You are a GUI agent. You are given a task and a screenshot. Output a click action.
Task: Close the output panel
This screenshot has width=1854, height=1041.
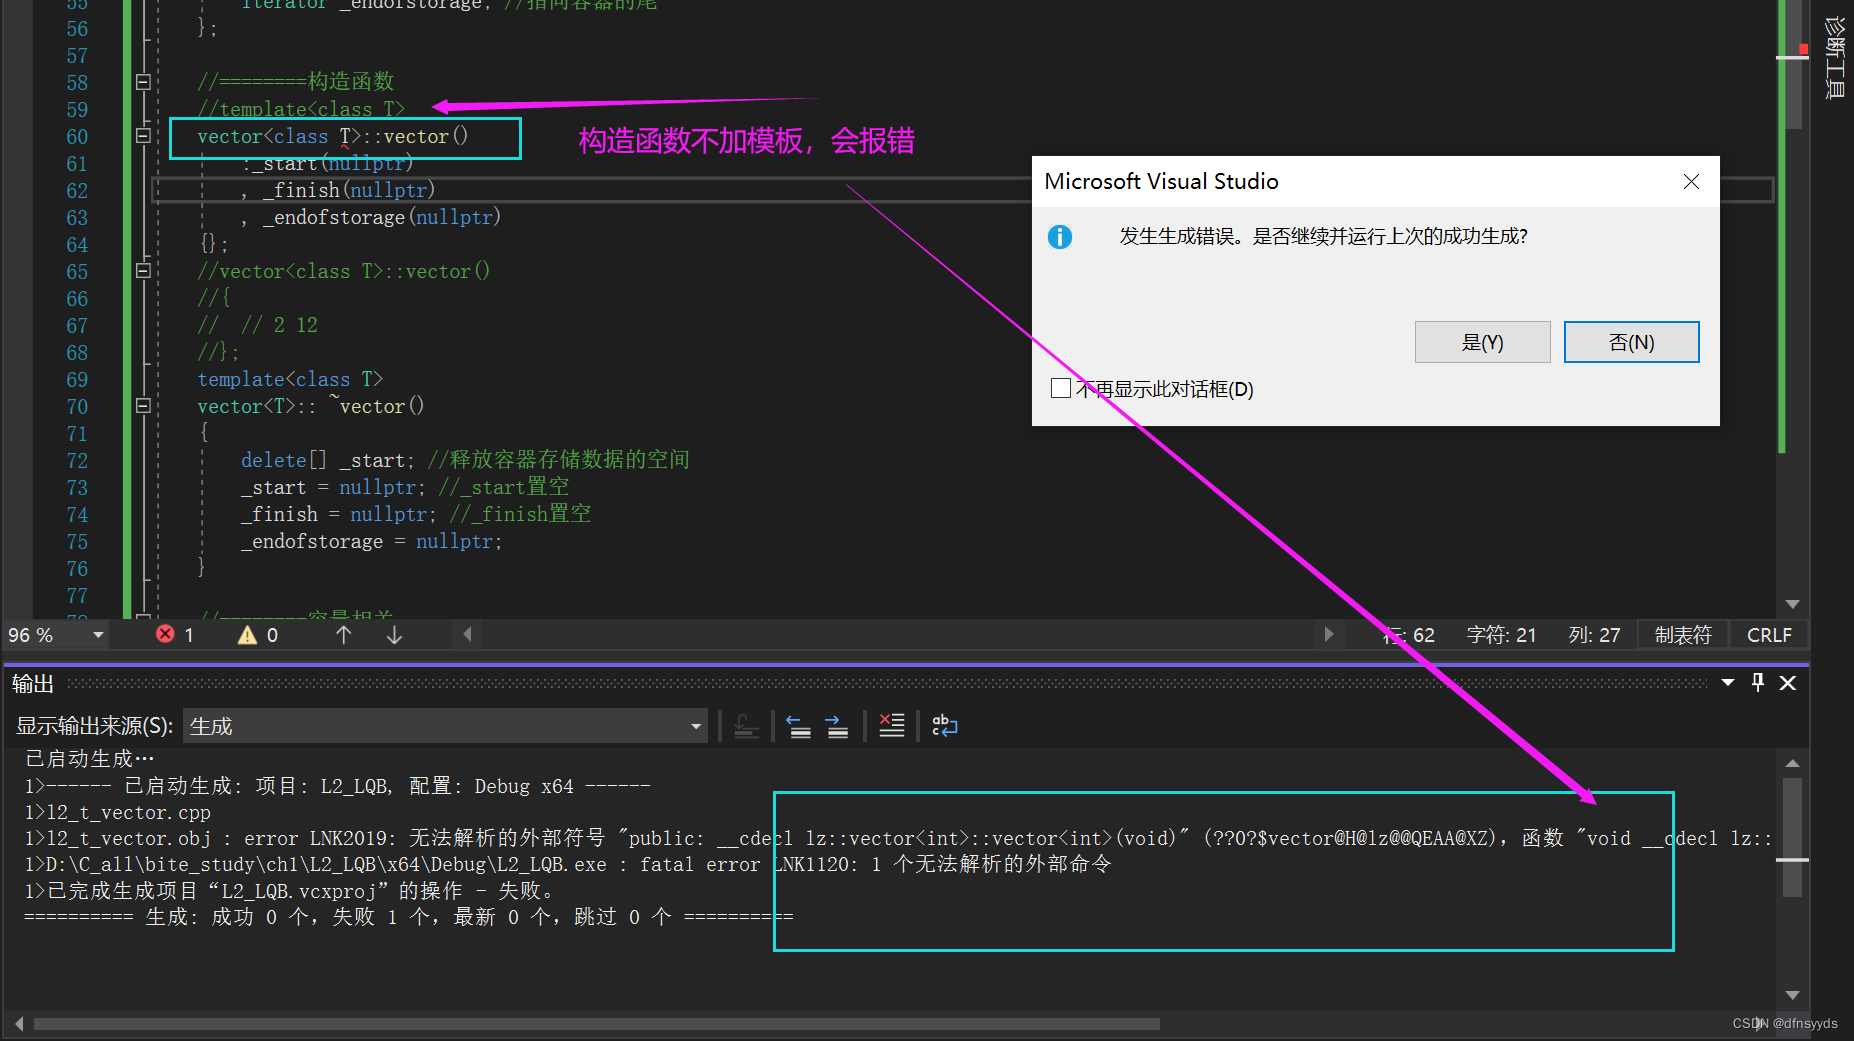tap(1788, 683)
